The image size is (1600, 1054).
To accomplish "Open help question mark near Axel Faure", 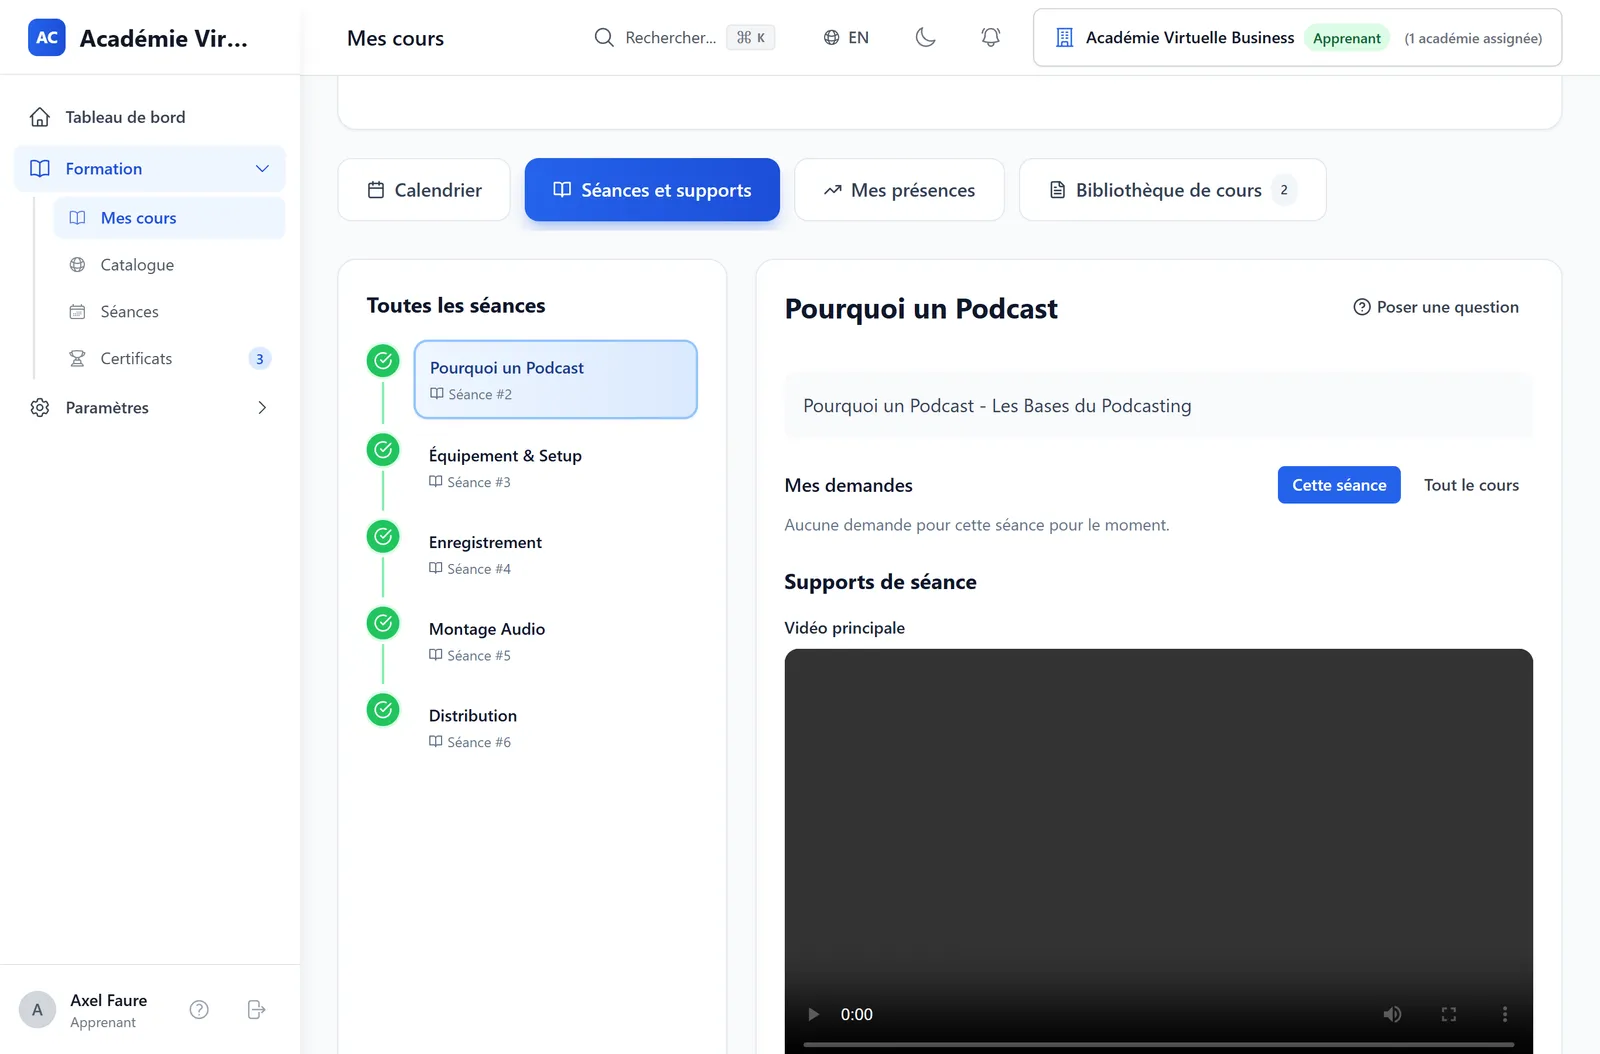I will 199,1010.
